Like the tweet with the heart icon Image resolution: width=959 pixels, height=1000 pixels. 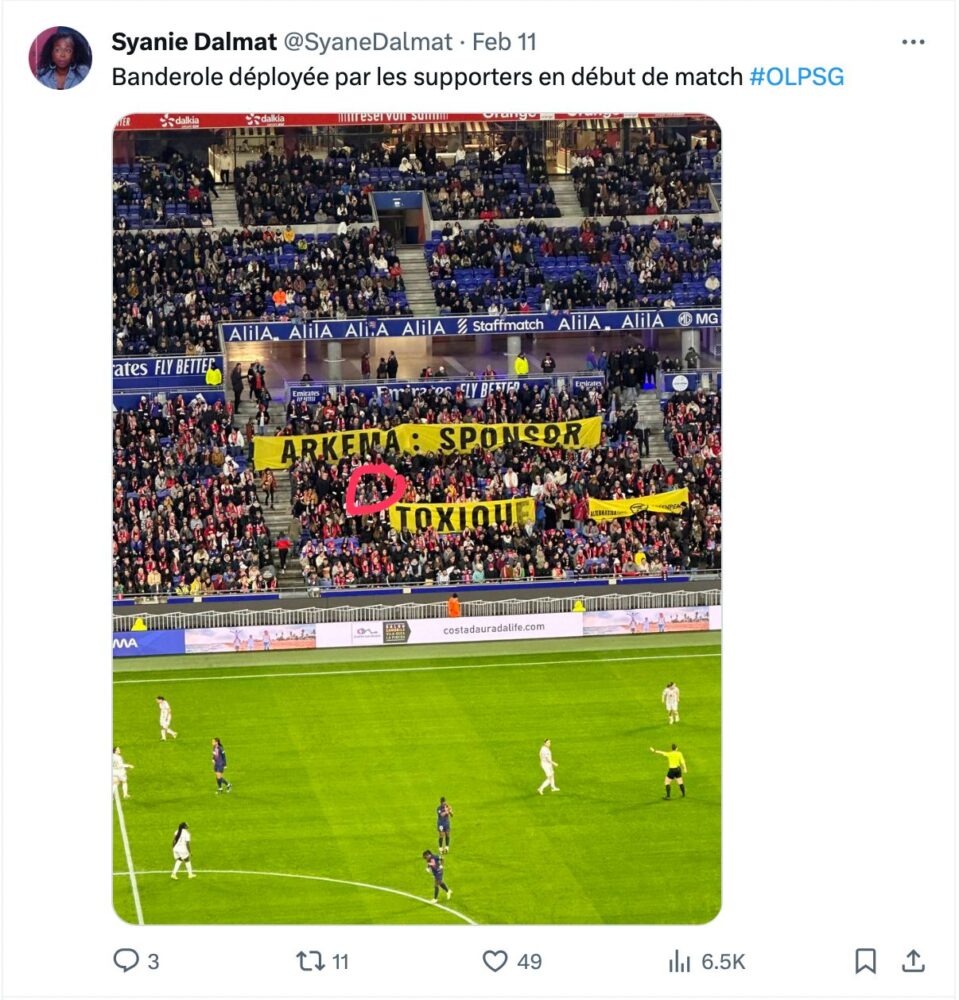(x=495, y=960)
